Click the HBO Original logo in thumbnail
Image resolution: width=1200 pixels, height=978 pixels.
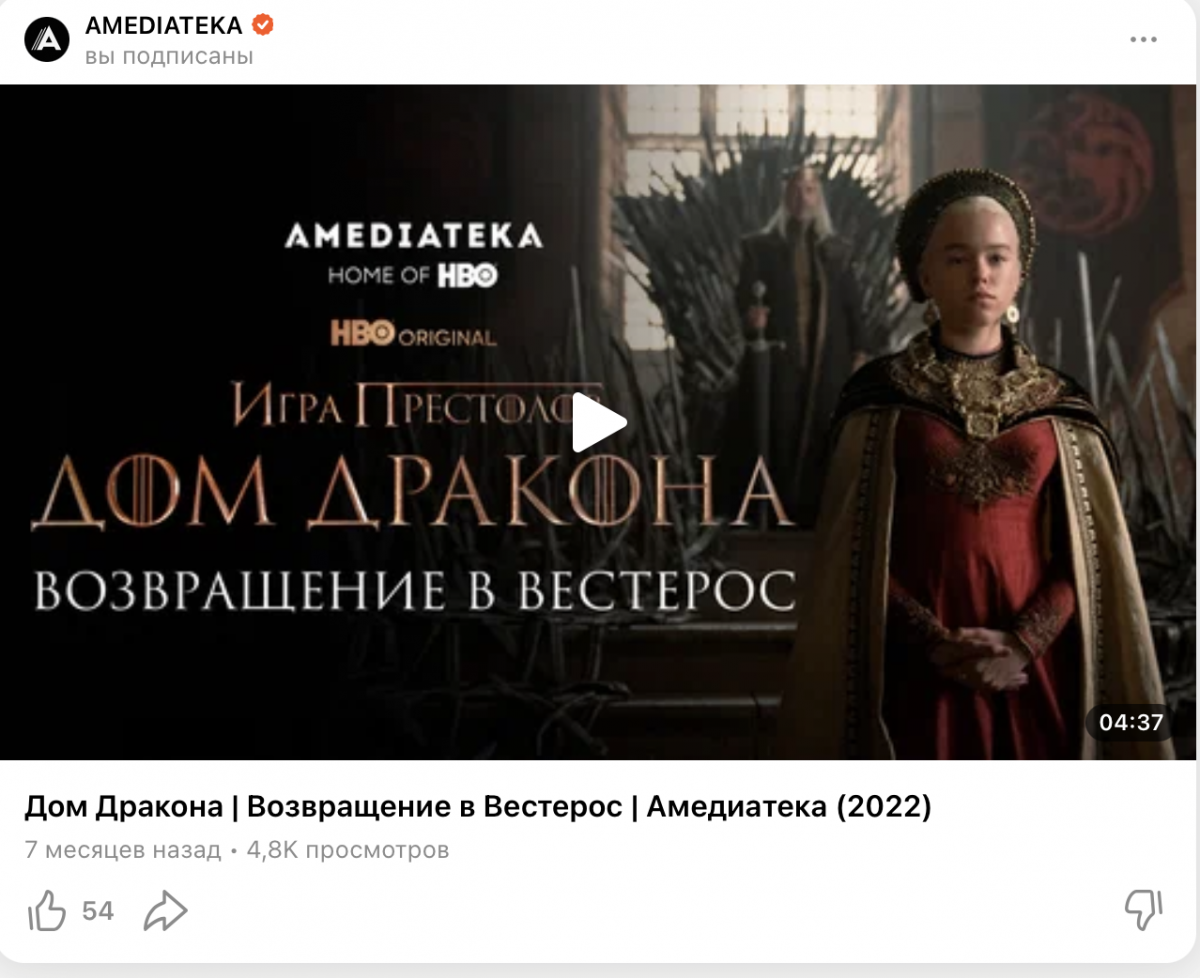tap(413, 335)
